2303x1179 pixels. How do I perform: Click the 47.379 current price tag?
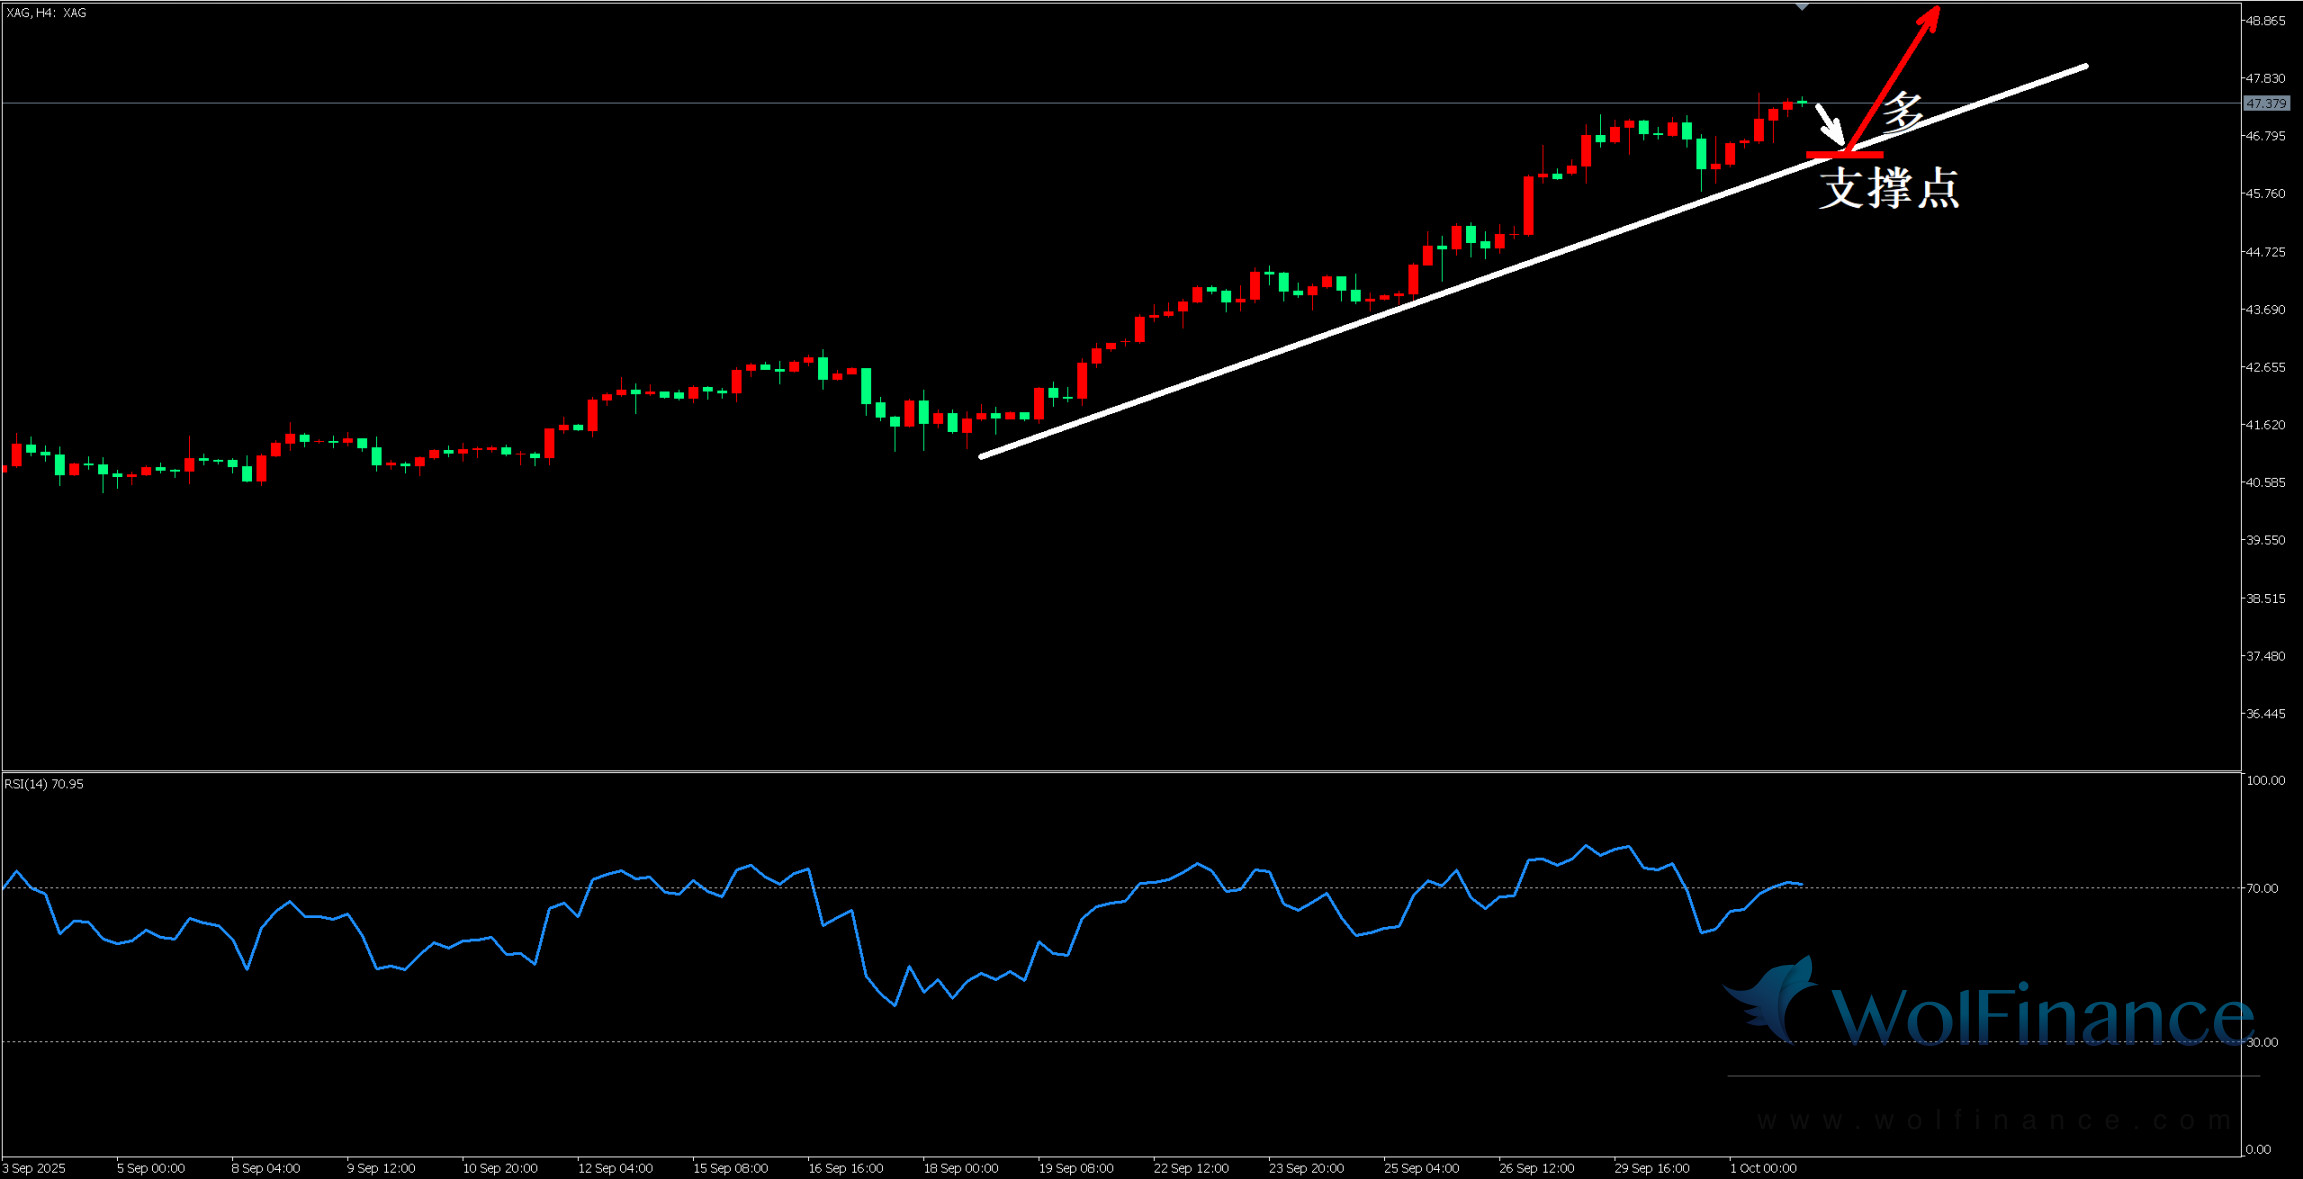coord(2265,103)
